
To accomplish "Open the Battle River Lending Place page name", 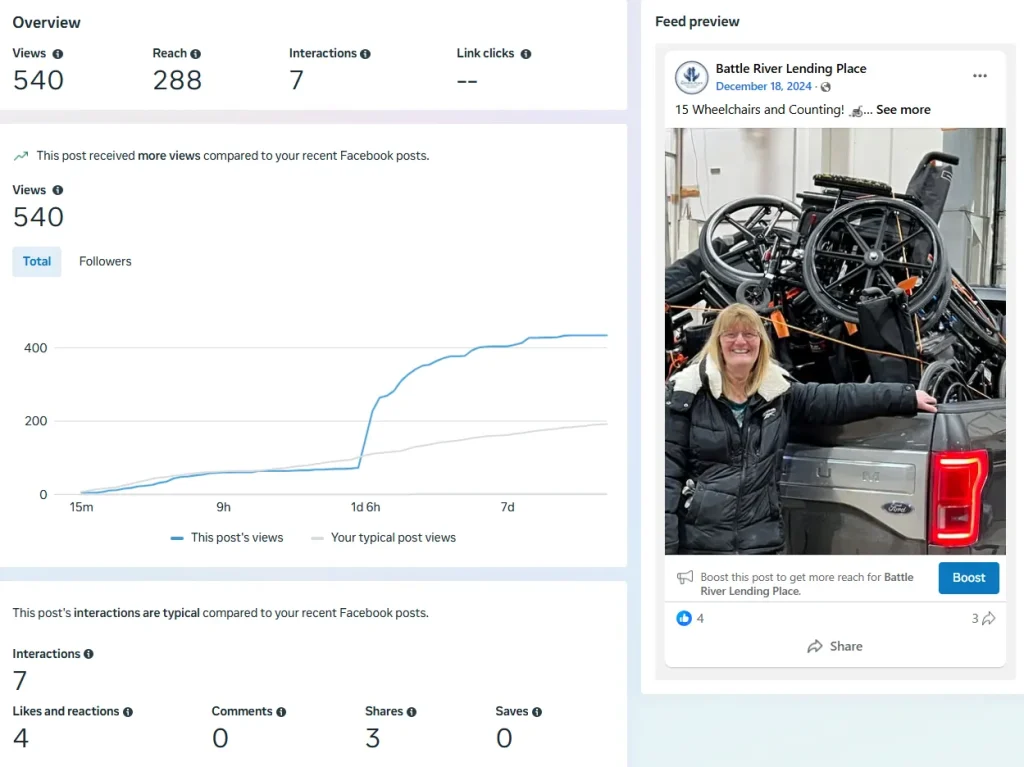I will coord(790,69).
